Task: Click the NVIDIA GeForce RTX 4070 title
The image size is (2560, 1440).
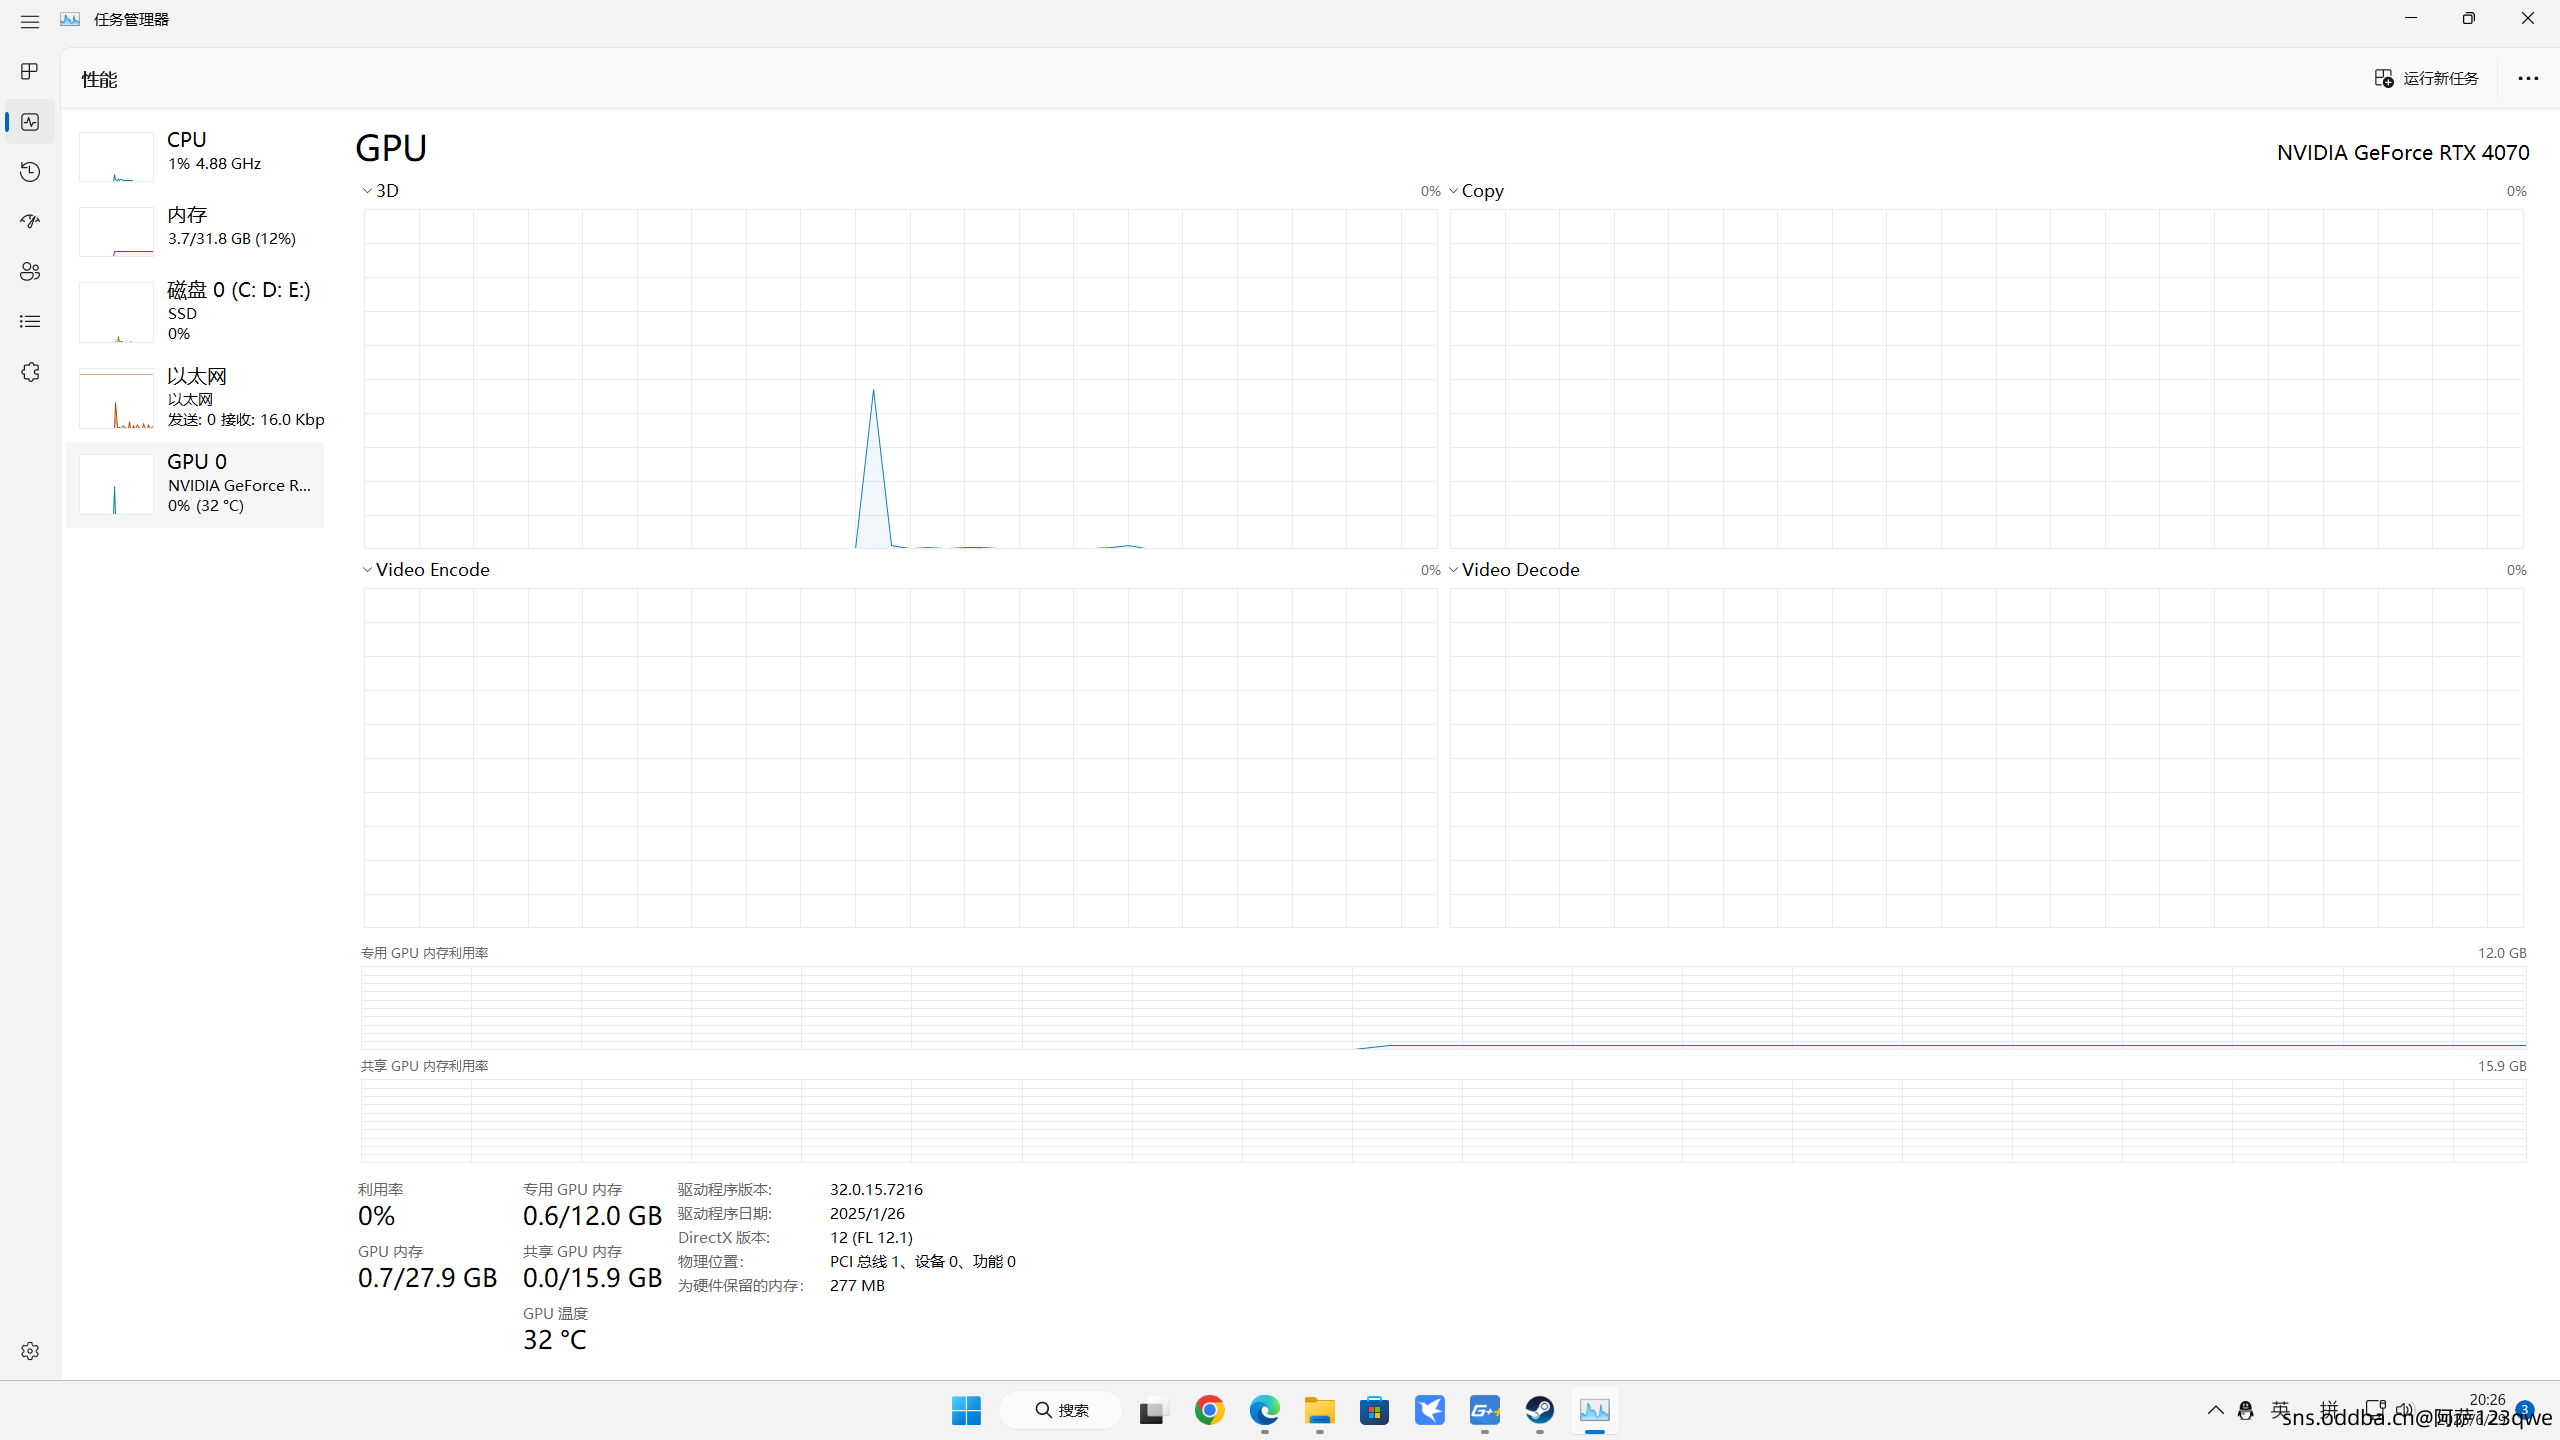Action: [x=2403, y=152]
